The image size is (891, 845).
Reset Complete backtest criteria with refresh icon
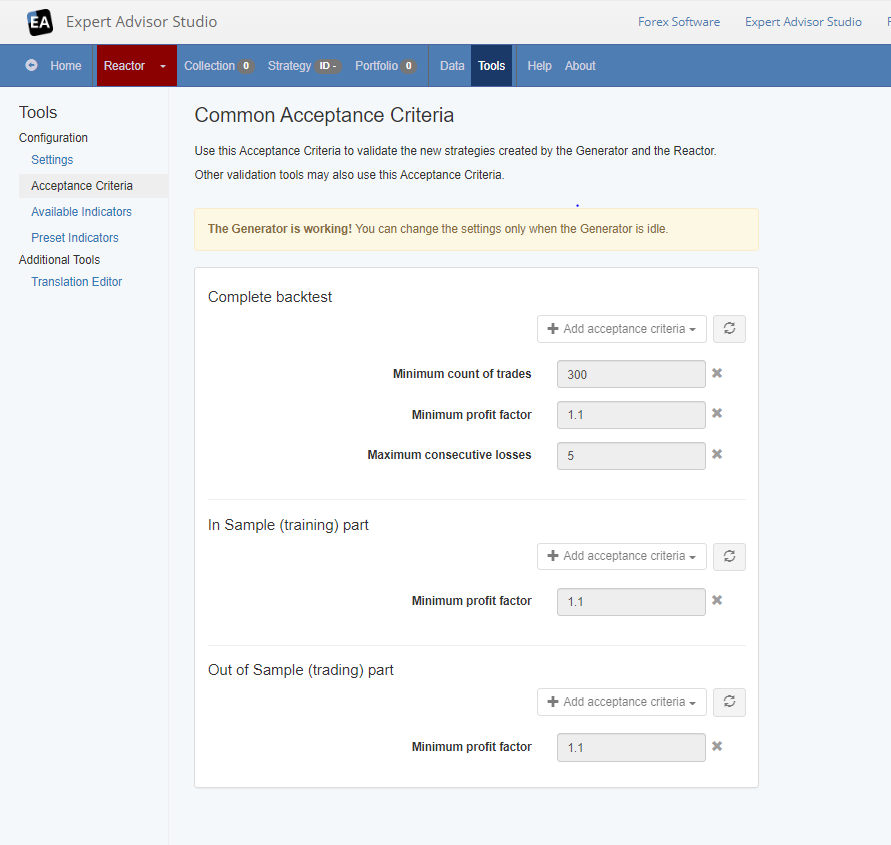click(x=729, y=328)
